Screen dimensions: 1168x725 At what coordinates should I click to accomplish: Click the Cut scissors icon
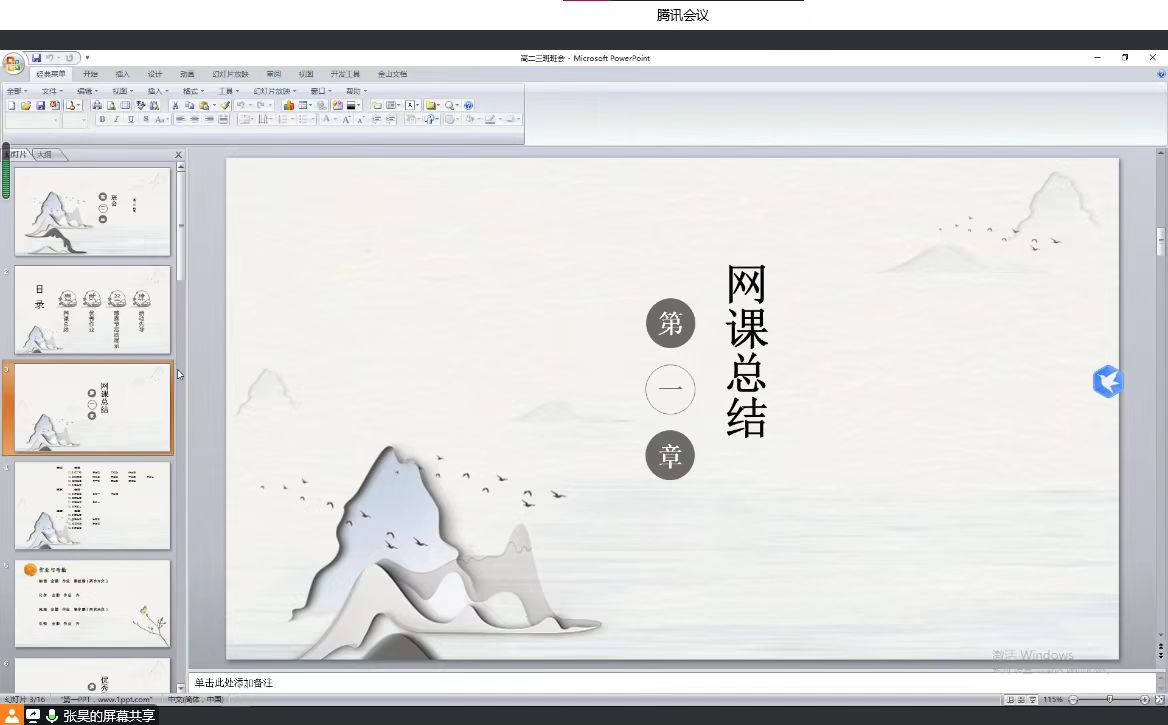[176, 105]
